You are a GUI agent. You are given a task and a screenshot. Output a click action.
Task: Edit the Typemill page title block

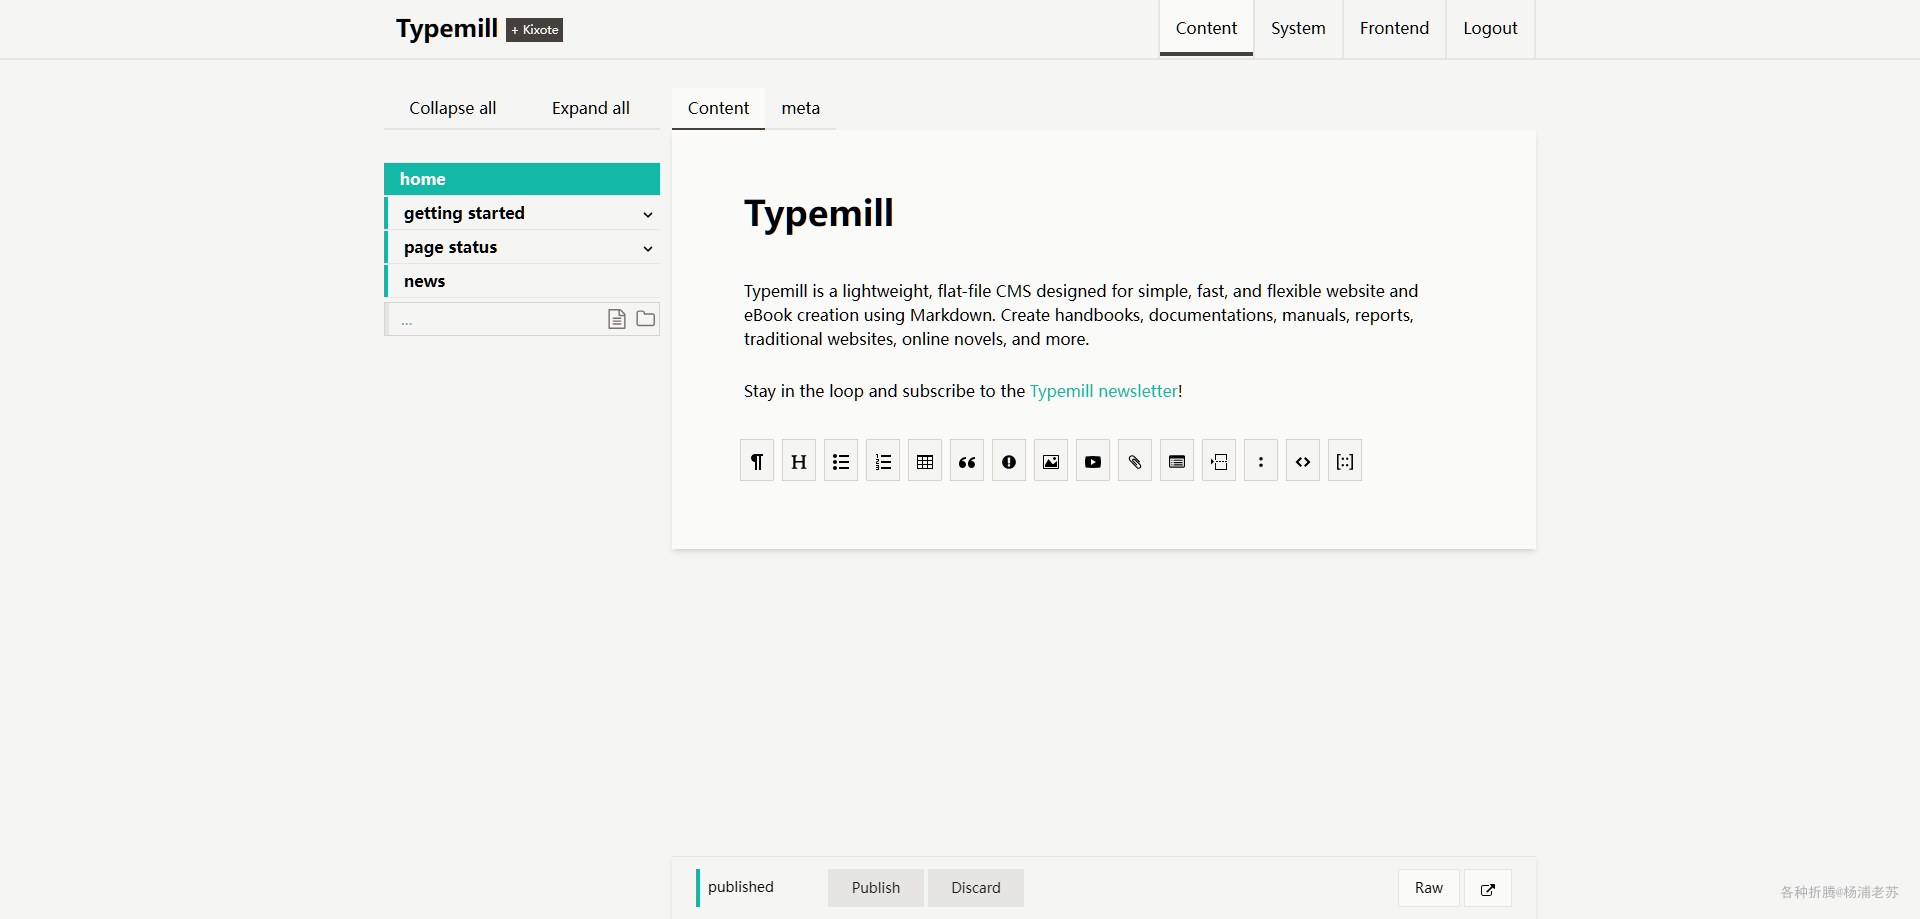click(819, 213)
